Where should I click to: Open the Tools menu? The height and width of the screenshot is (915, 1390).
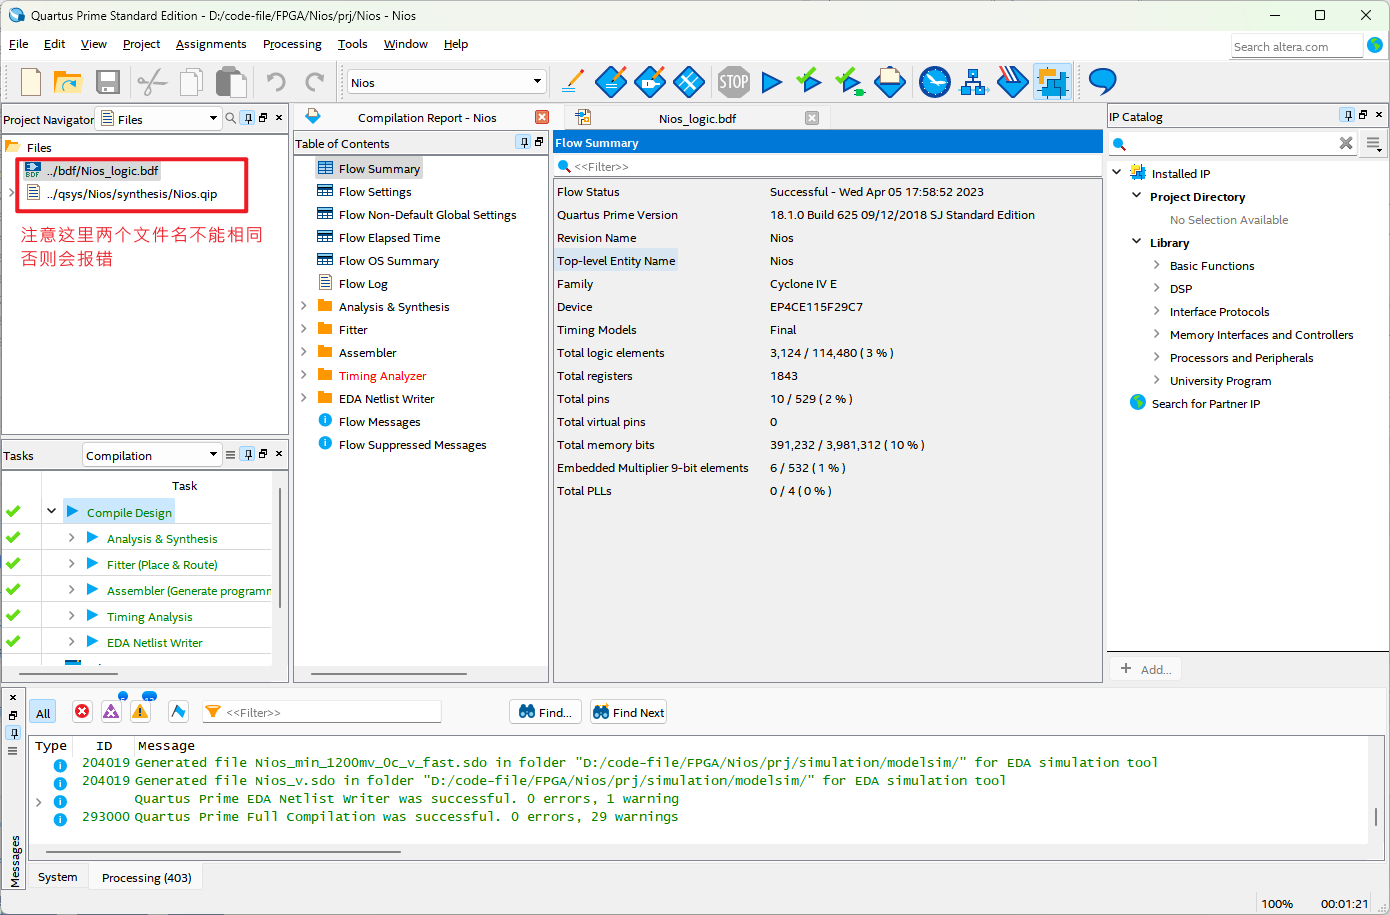coord(352,44)
